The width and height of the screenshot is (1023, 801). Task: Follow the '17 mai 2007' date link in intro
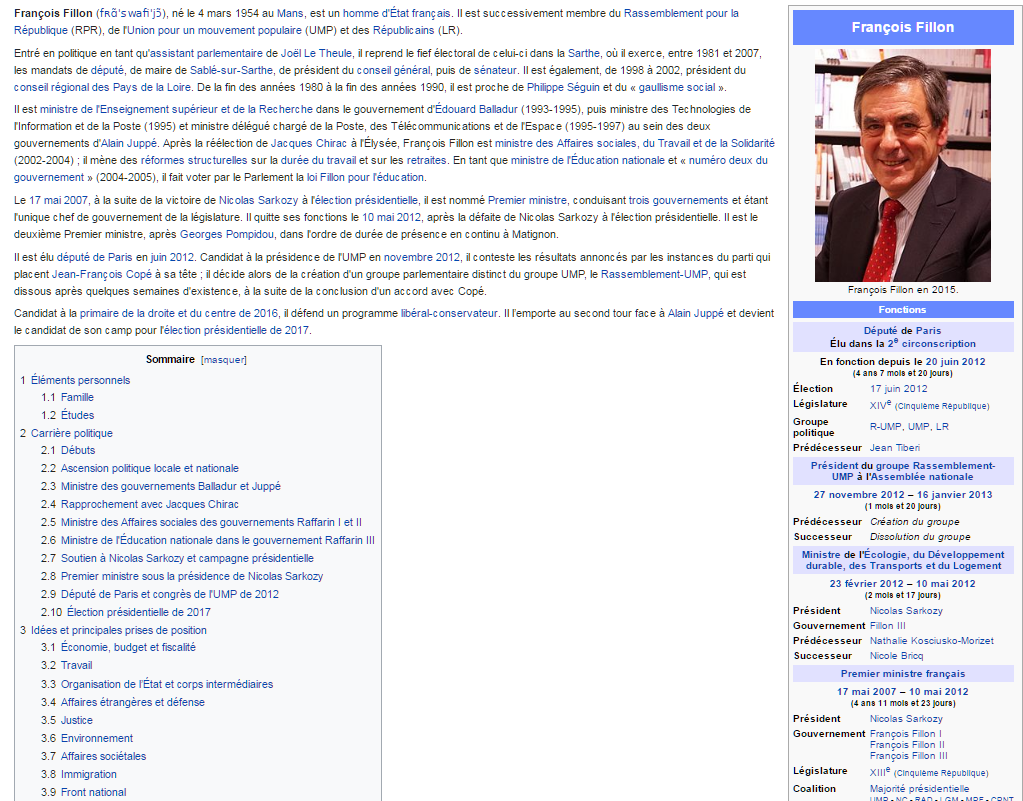58,200
